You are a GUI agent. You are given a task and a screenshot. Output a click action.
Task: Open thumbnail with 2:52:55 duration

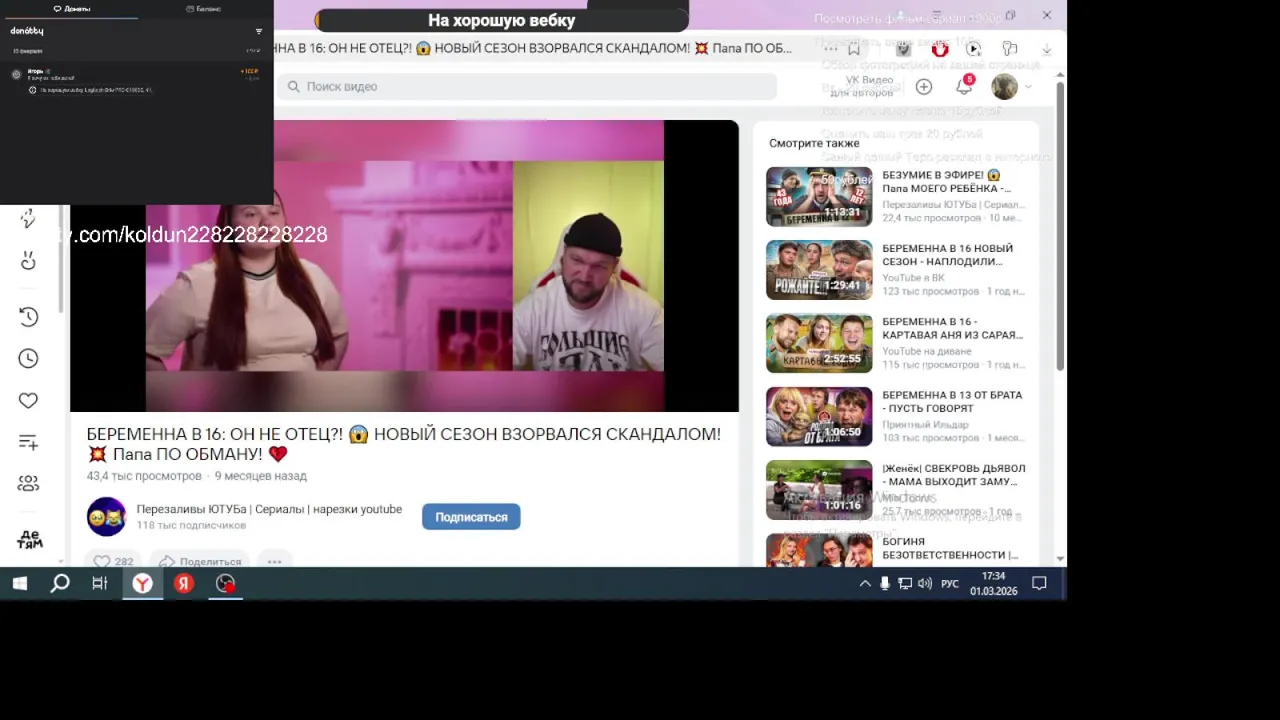pos(819,344)
